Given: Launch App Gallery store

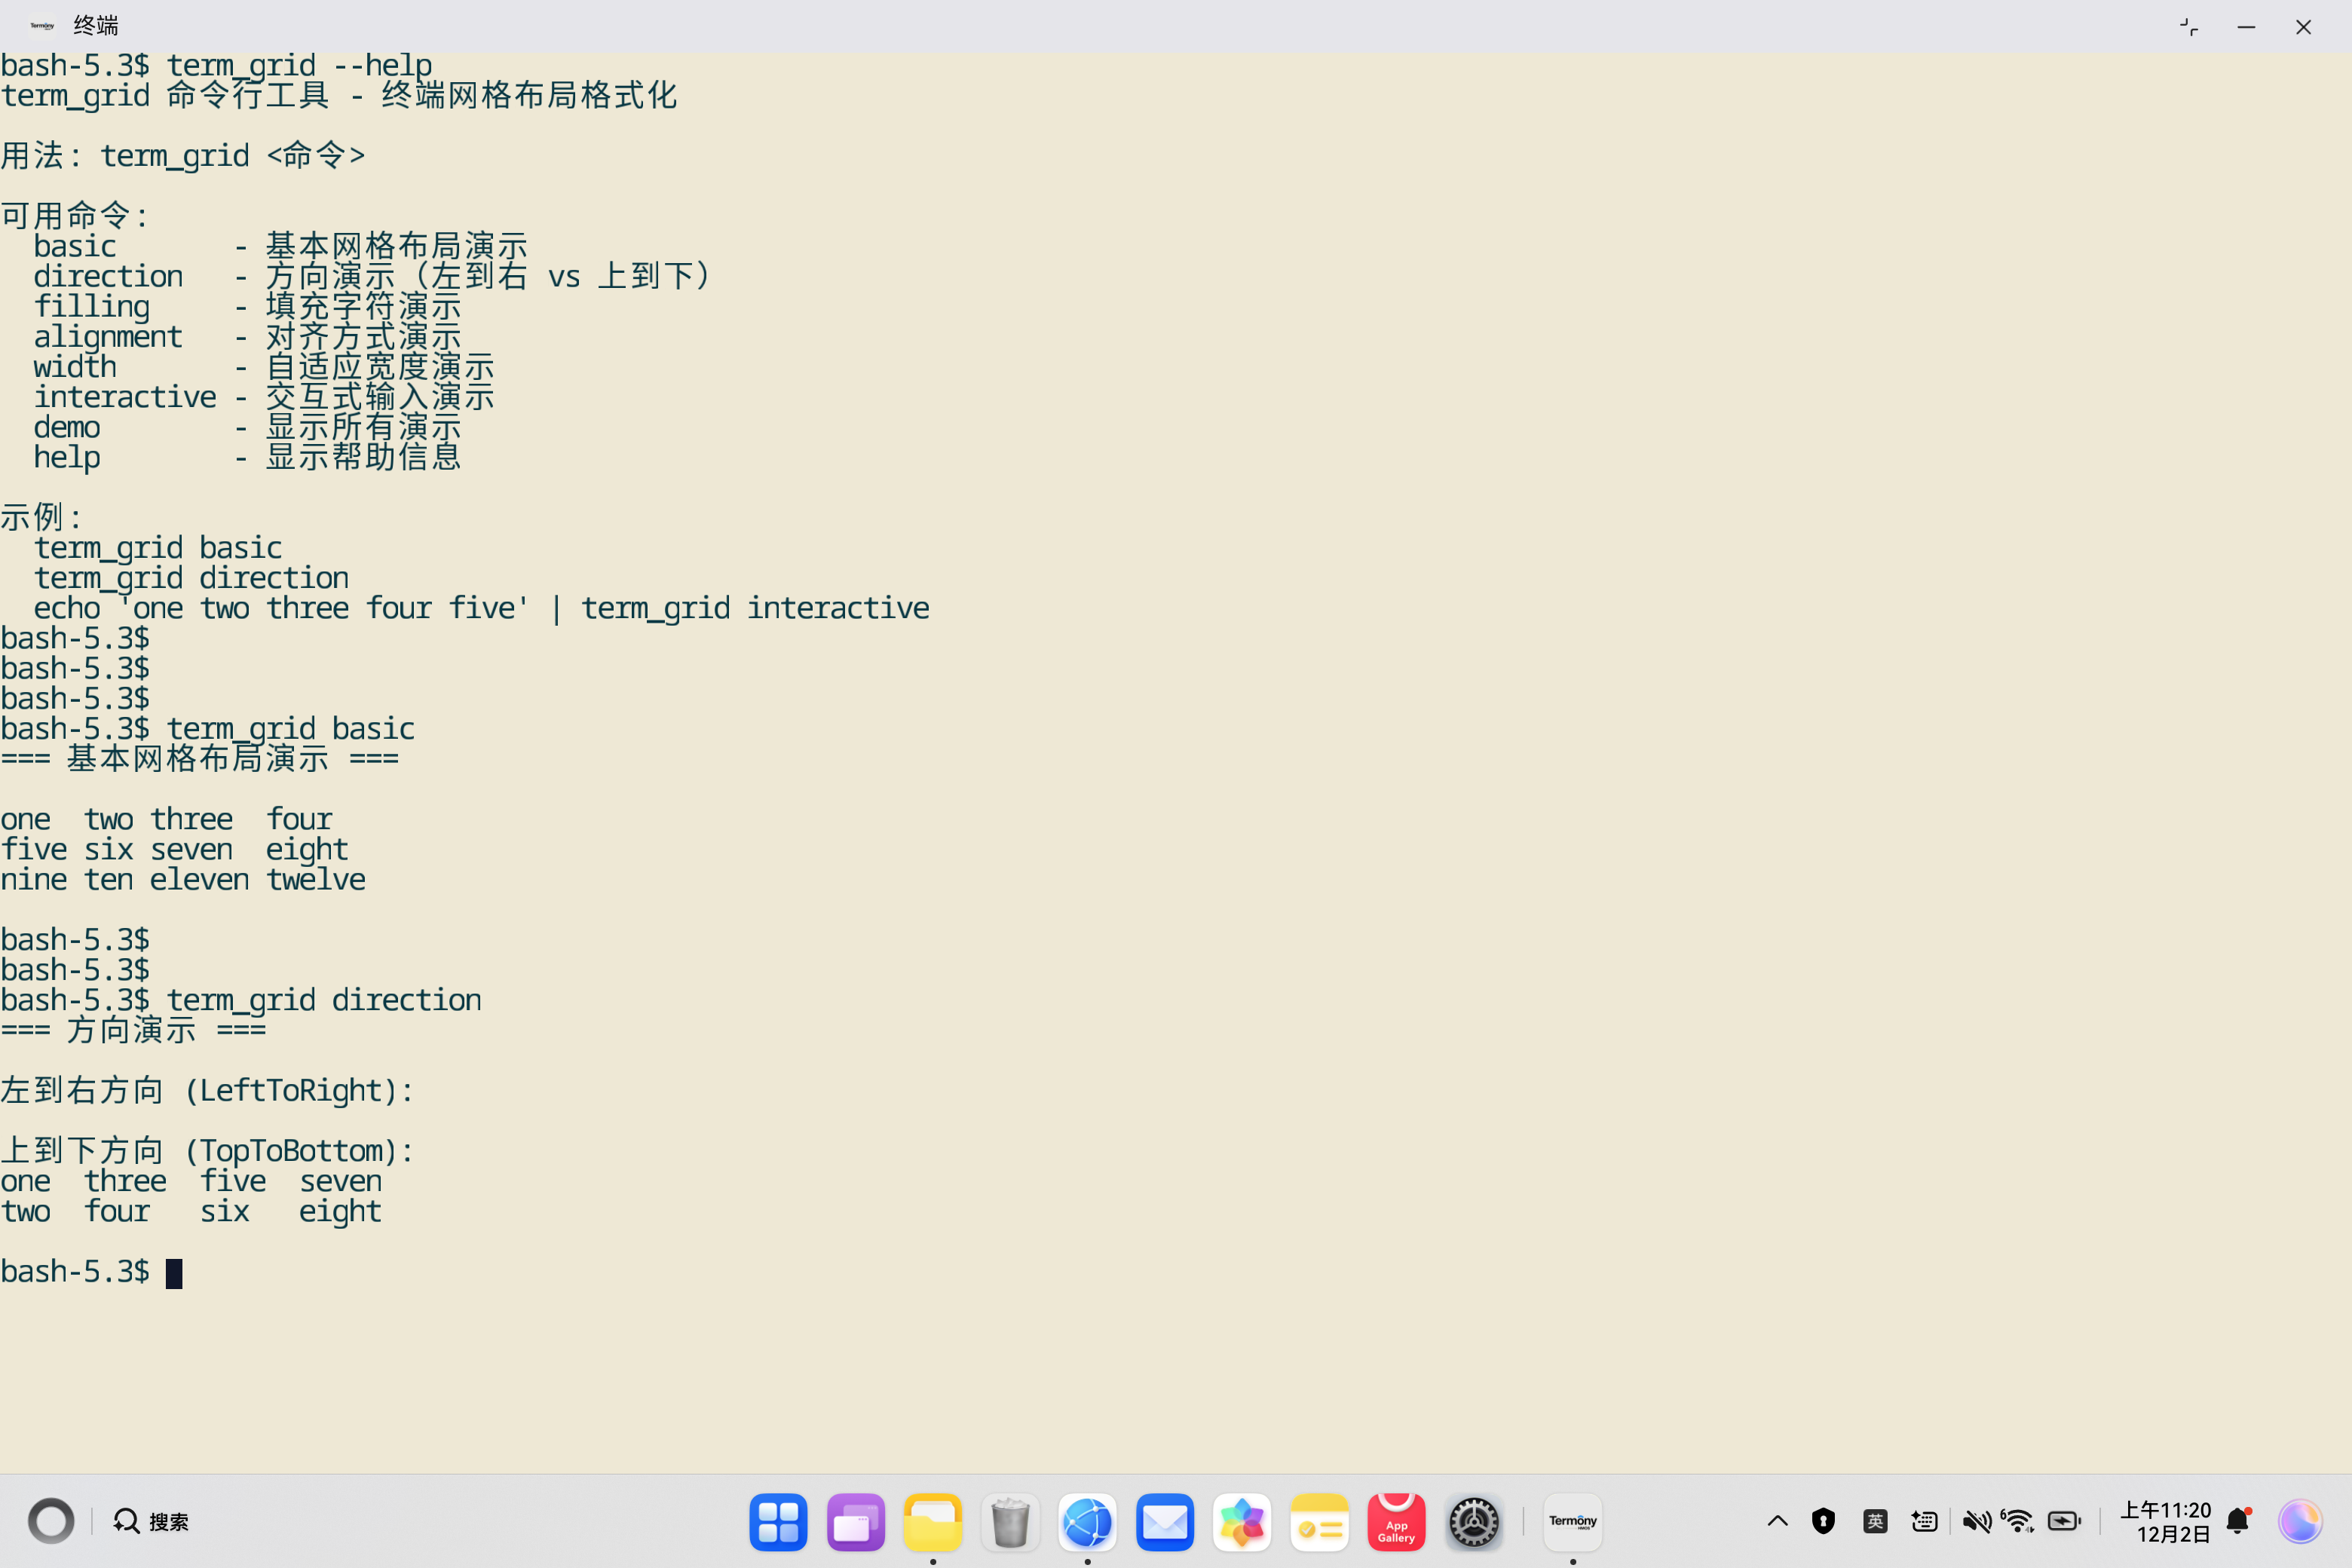Looking at the screenshot, I should click(1396, 1522).
